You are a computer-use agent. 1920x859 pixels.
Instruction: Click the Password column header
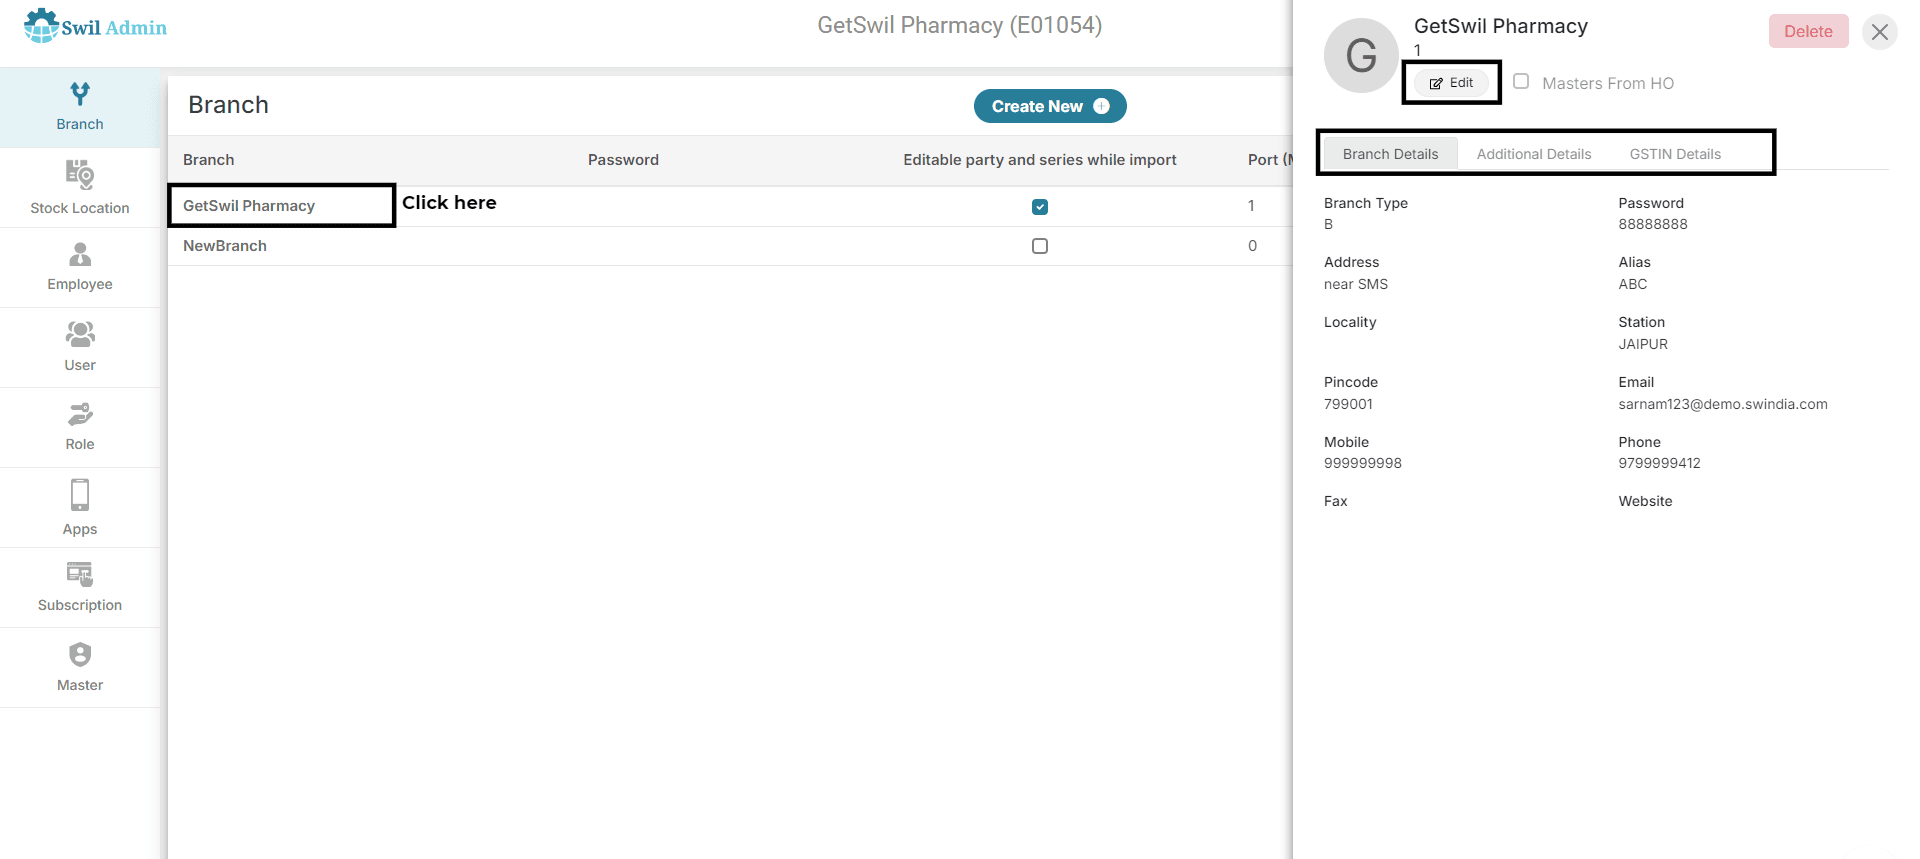[623, 160]
